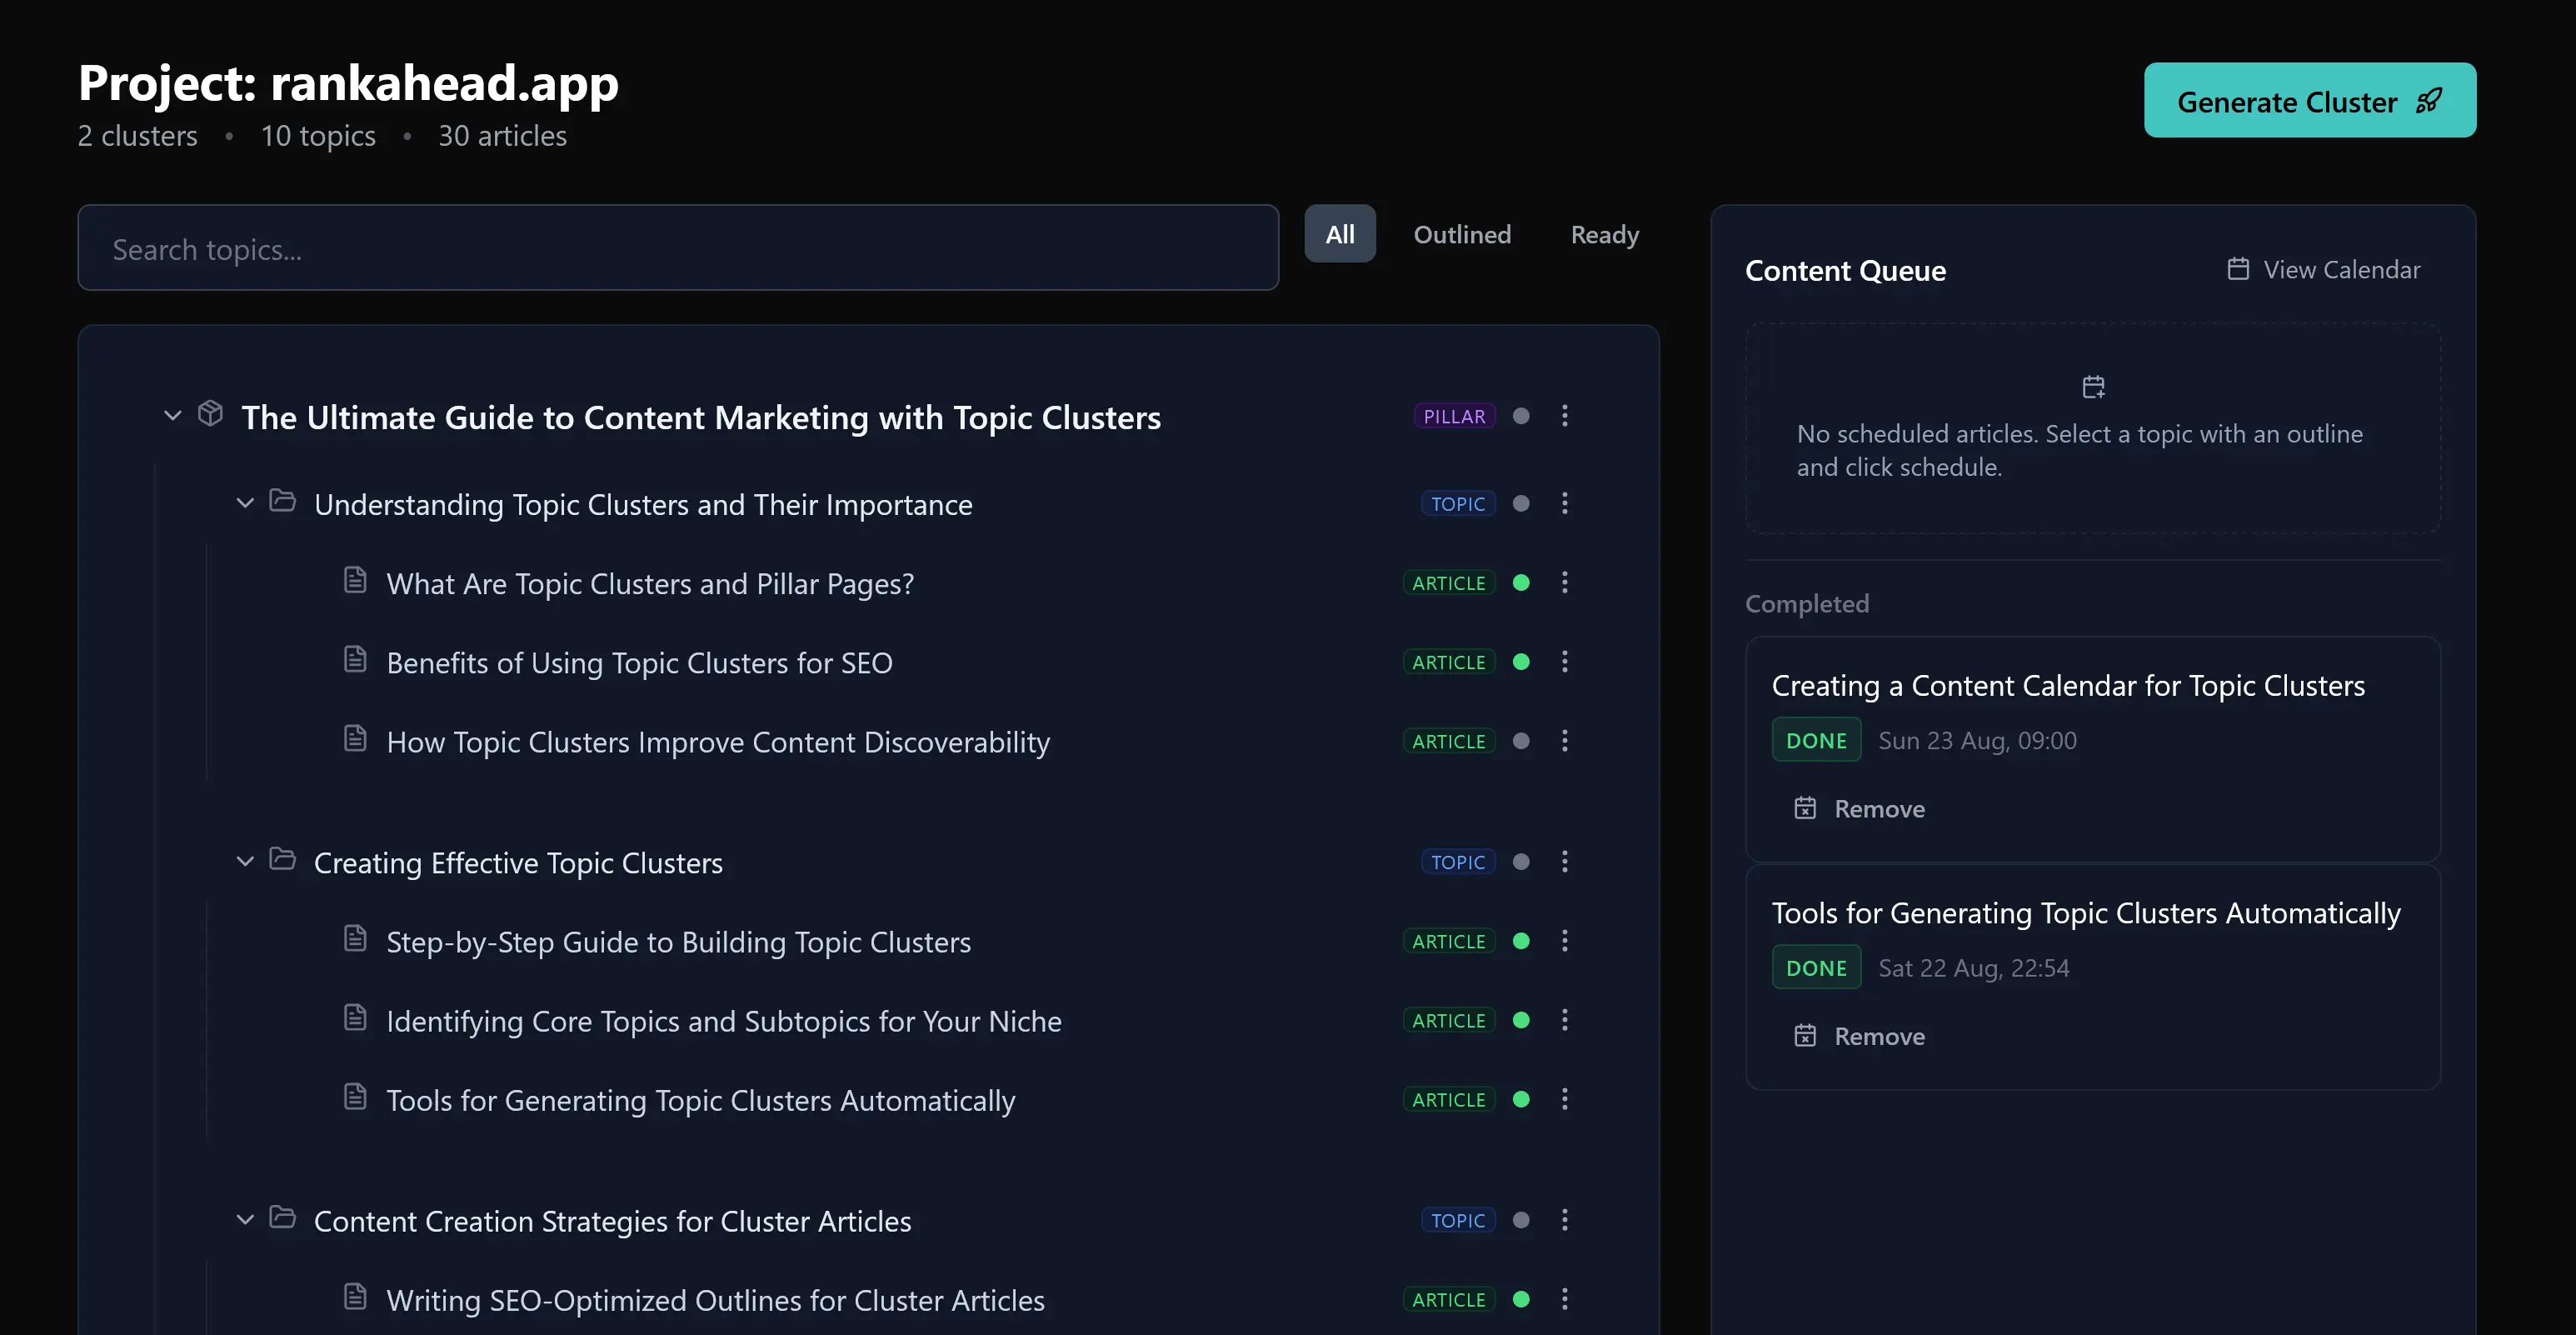
Task: Open kebab menu for Creating Effective Topic Clusters
Action: click(1565, 861)
